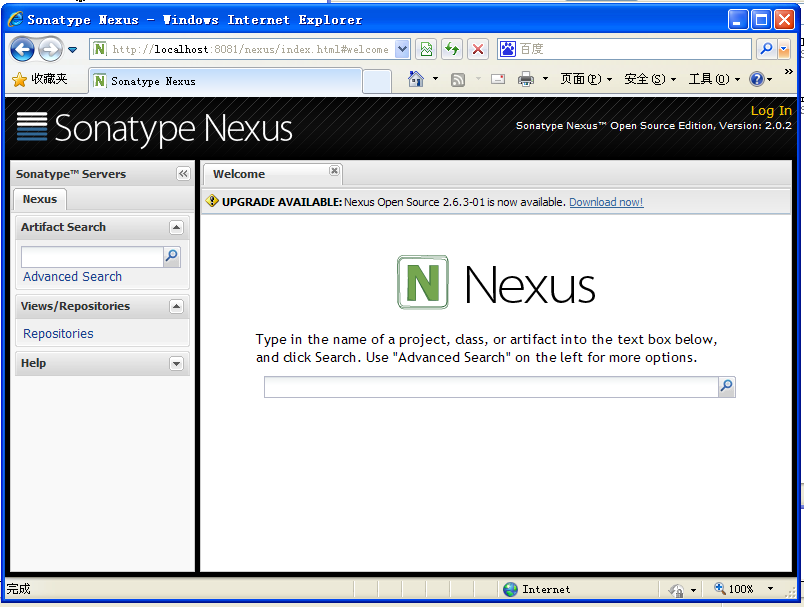The height and width of the screenshot is (607, 804).
Task: Refresh the page with the green arrows
Action: pos(452,49)
